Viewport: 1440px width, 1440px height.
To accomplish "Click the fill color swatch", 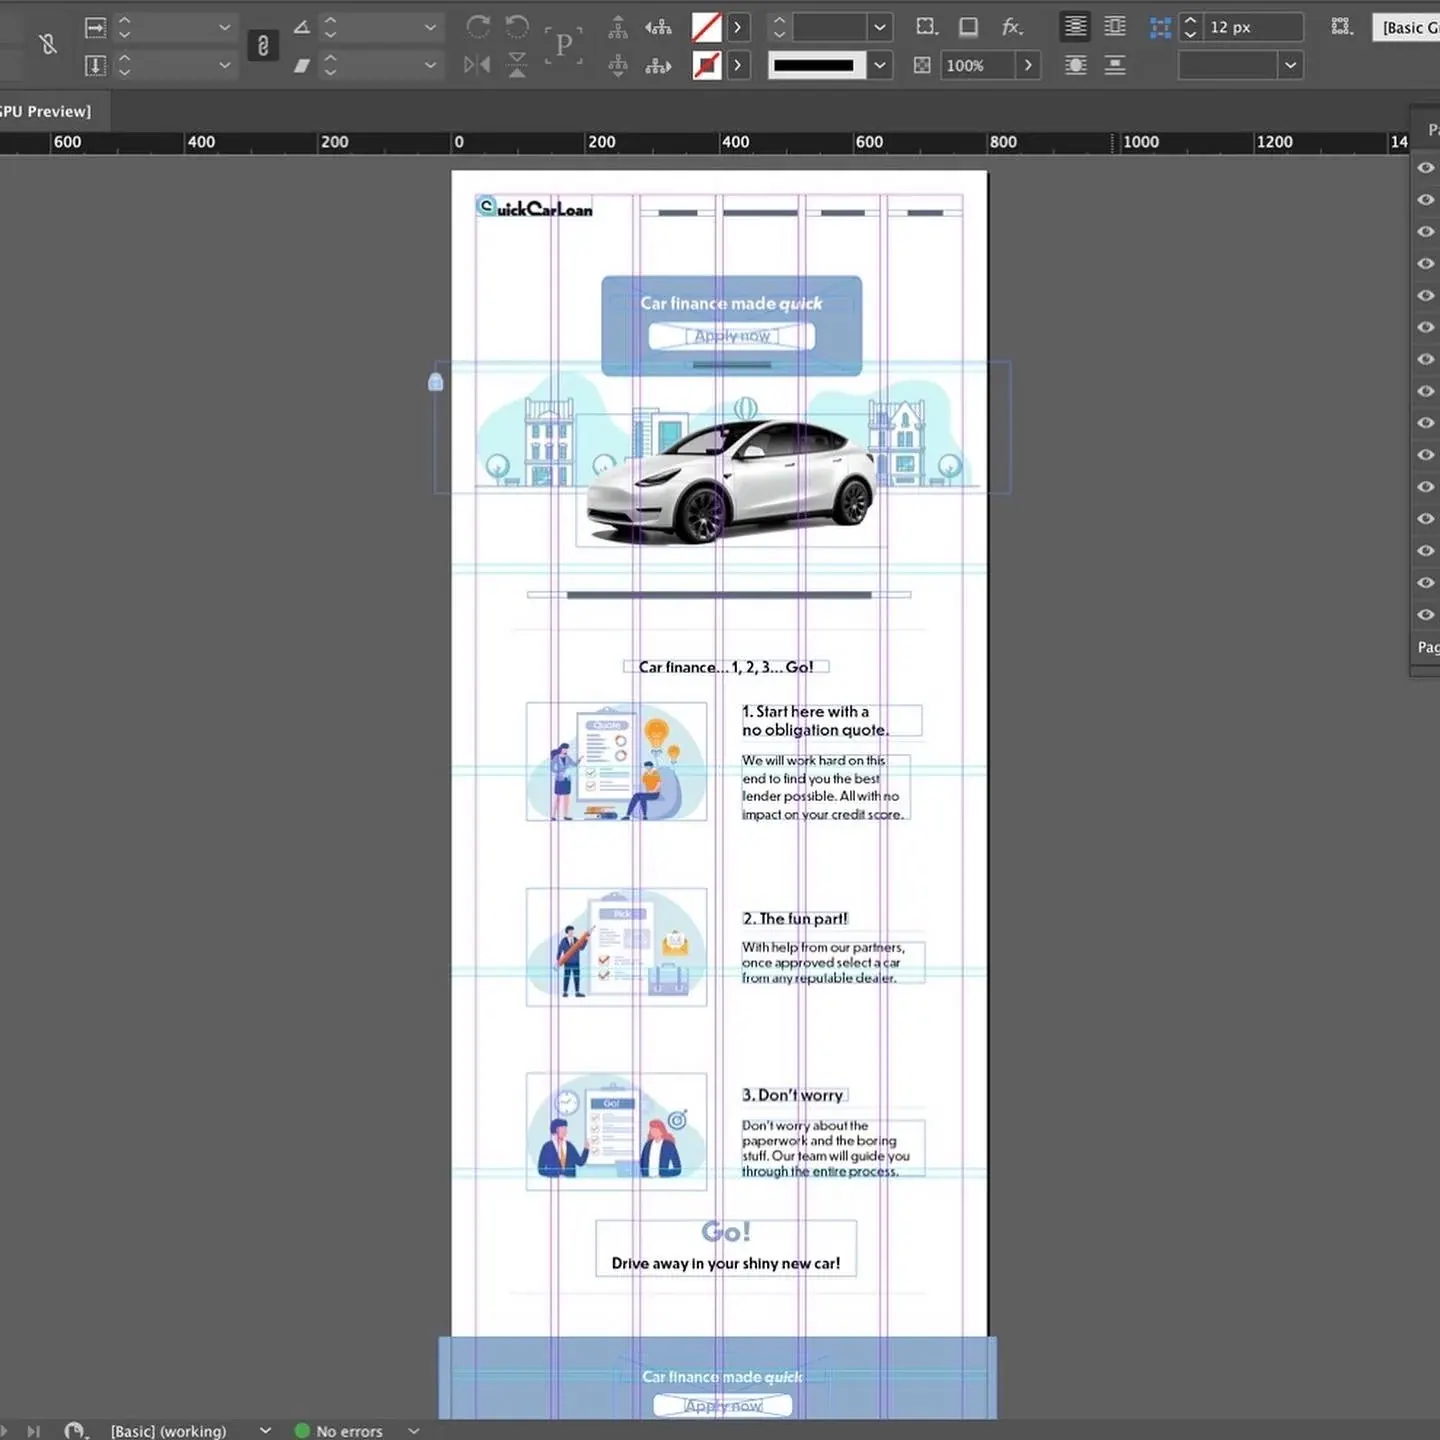I will [x=707, y=27].
